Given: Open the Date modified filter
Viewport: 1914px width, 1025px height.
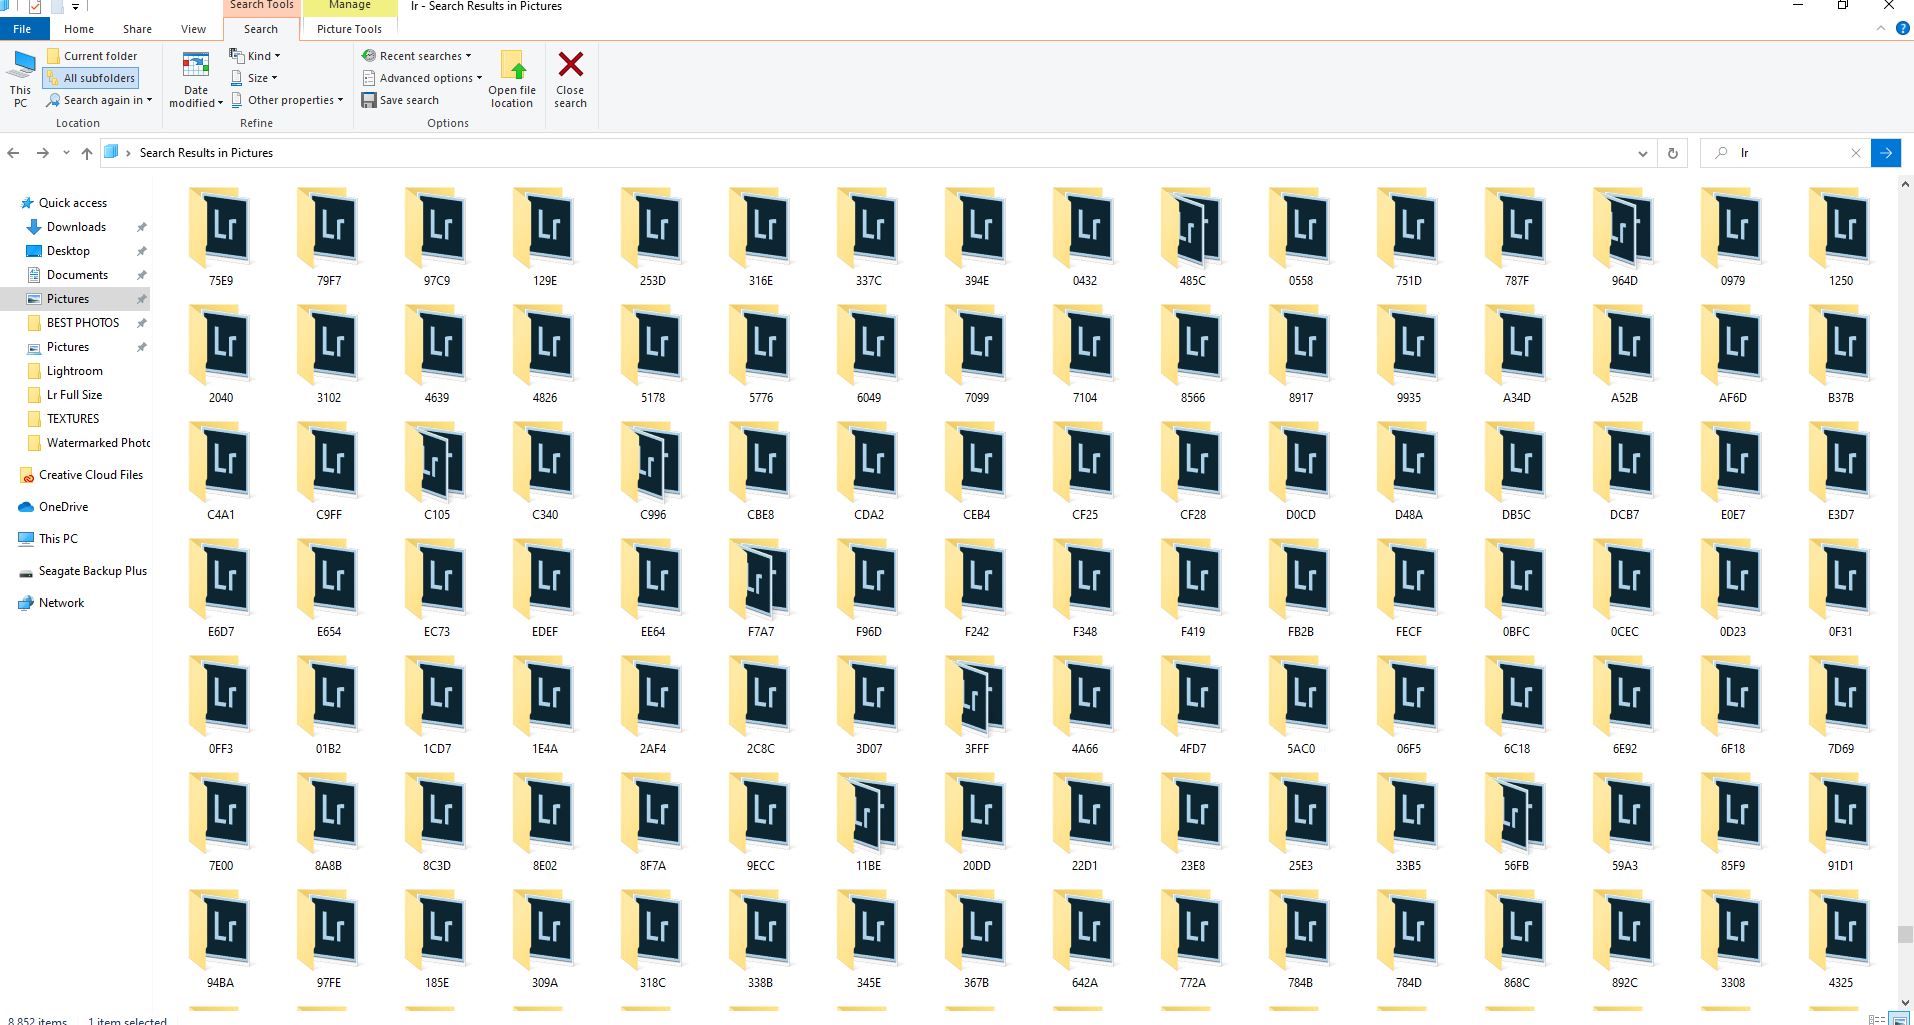Looking at the screenshot, I should (195, 80).
